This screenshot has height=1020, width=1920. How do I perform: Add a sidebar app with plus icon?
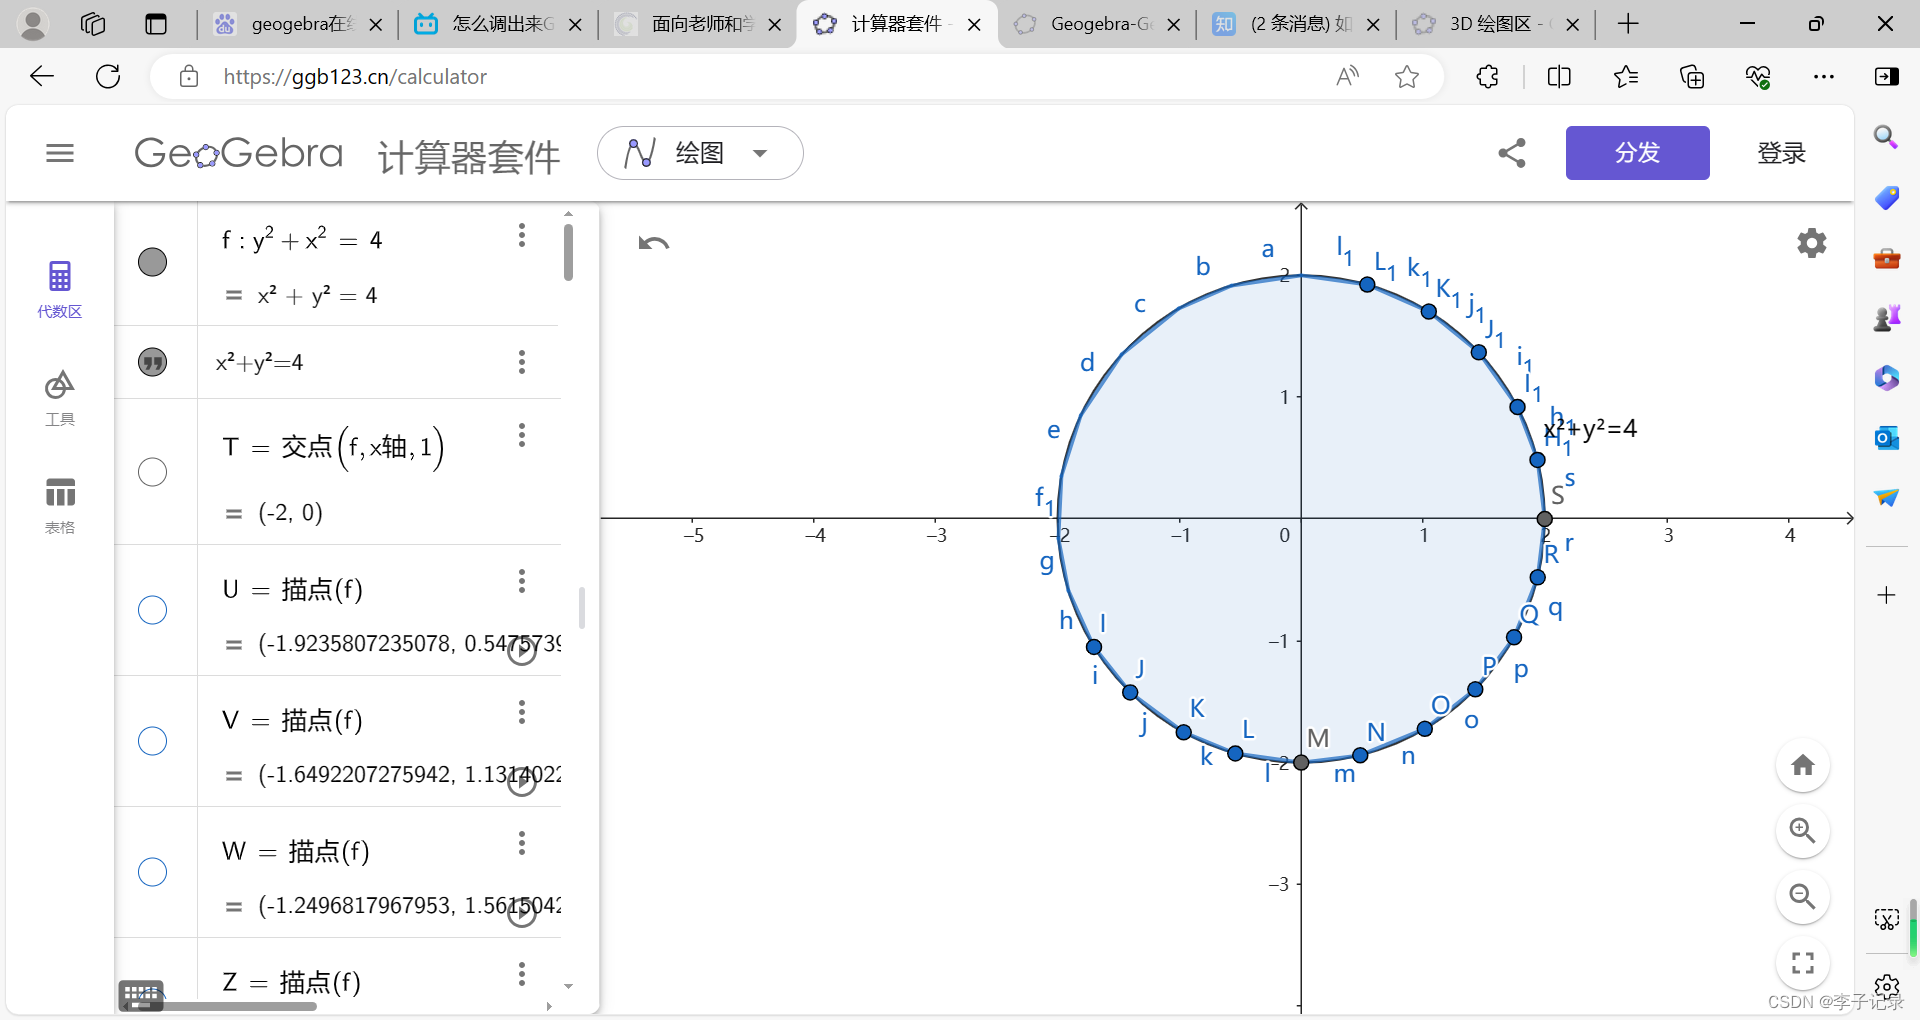1886,595
